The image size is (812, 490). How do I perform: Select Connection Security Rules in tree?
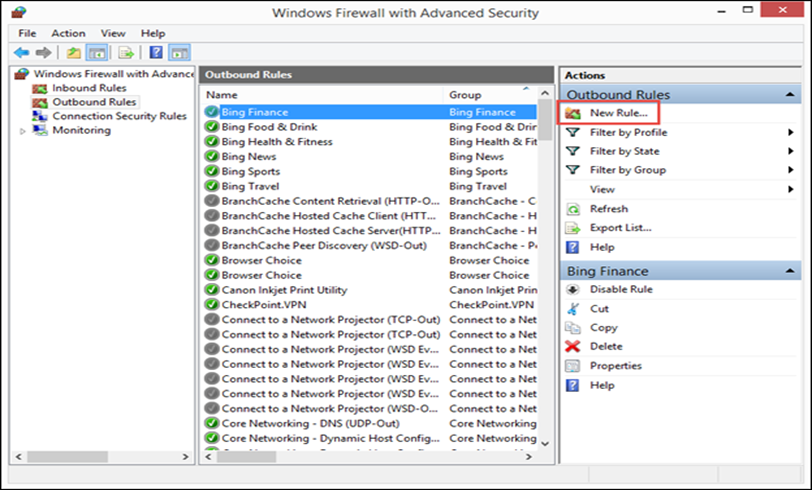pos(120,116)
